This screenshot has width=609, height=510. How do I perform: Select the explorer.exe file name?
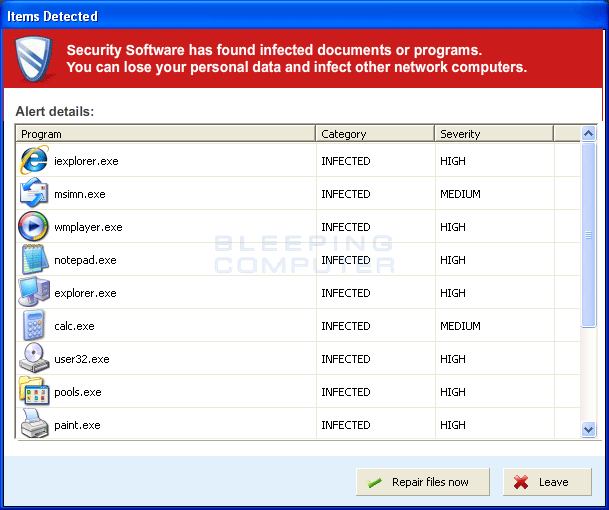click(x=85, y=293)
